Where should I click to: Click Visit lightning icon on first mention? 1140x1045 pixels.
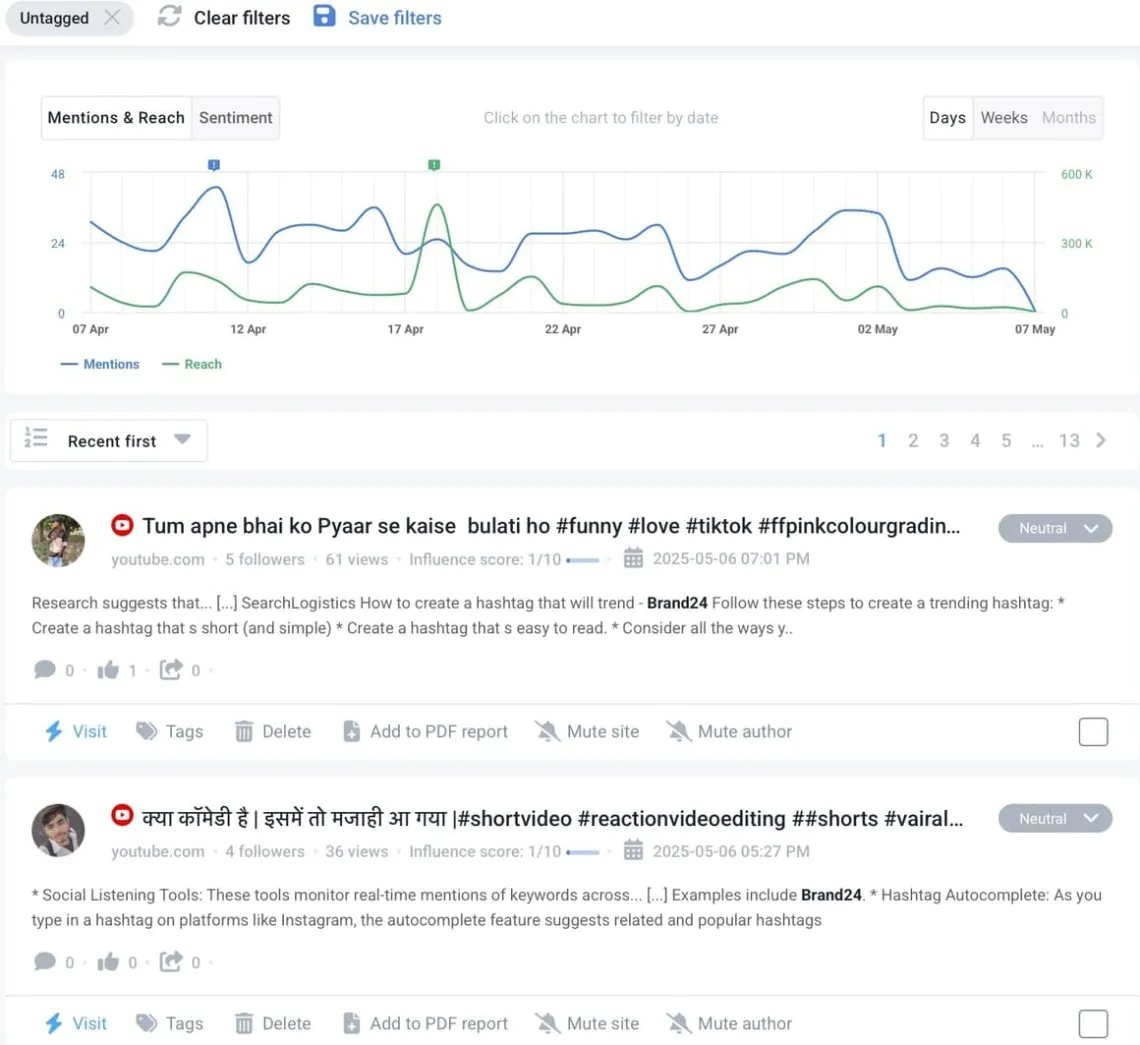pos(54,732)
